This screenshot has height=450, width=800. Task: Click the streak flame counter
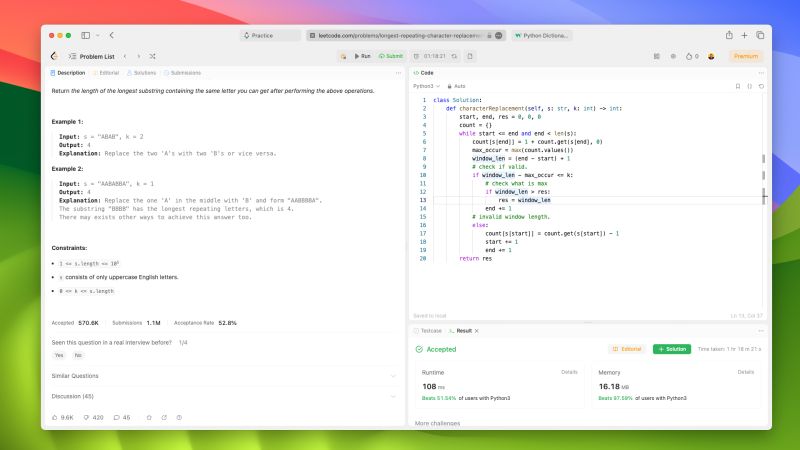coord(692,56)
